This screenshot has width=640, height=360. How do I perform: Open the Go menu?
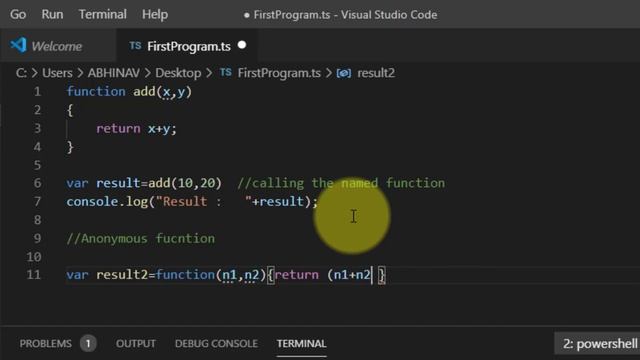18,14
